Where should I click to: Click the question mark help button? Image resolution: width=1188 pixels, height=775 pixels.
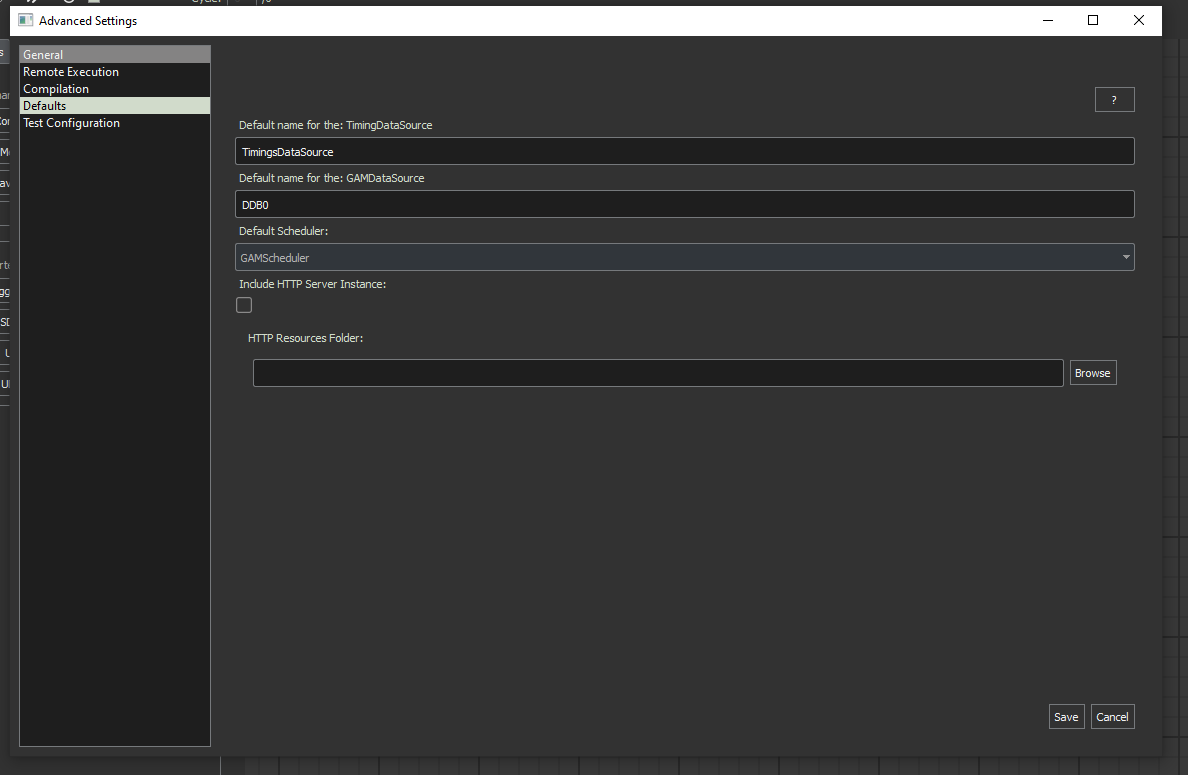click(1114, 100)
